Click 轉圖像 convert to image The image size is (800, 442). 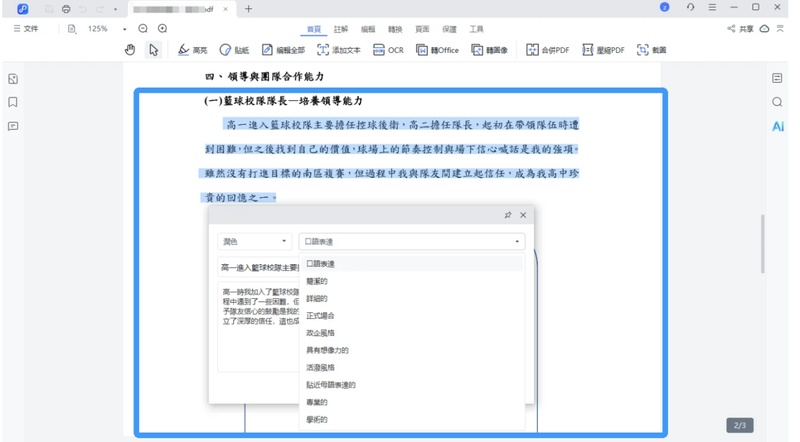point(489,50)
